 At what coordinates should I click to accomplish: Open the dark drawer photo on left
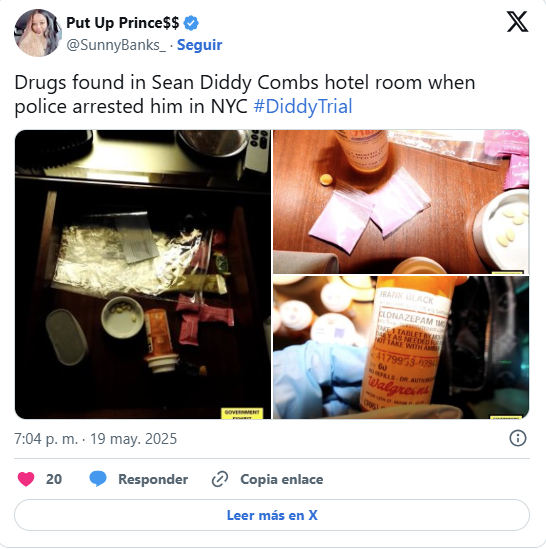click(x=143, y=274)
